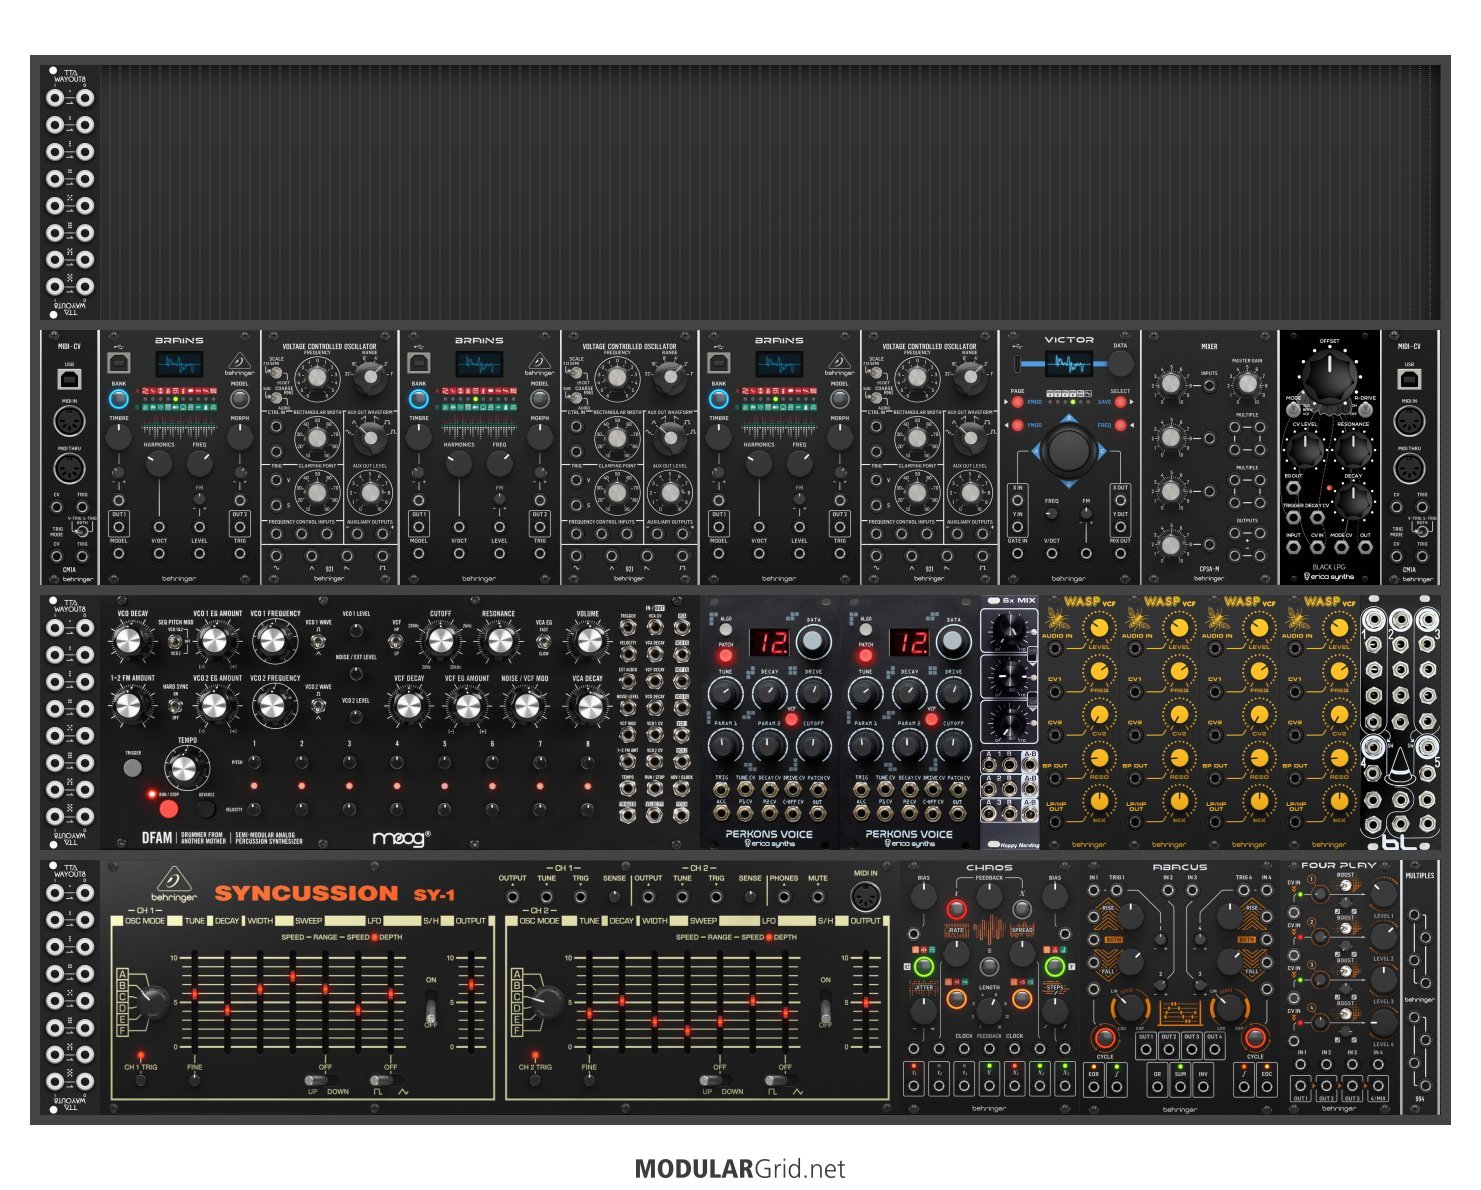The height and width of the screenshot is (1190, 1481).
Task: Click the Syncussion CH 1 Osc Mode selector
Action: pos(152,1001)
